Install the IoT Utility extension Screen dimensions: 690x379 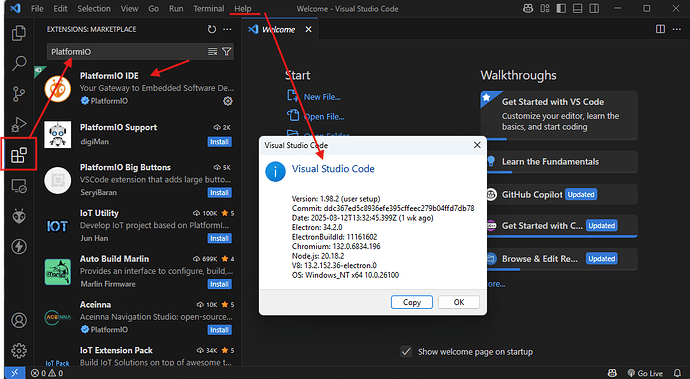click(219, 238)
